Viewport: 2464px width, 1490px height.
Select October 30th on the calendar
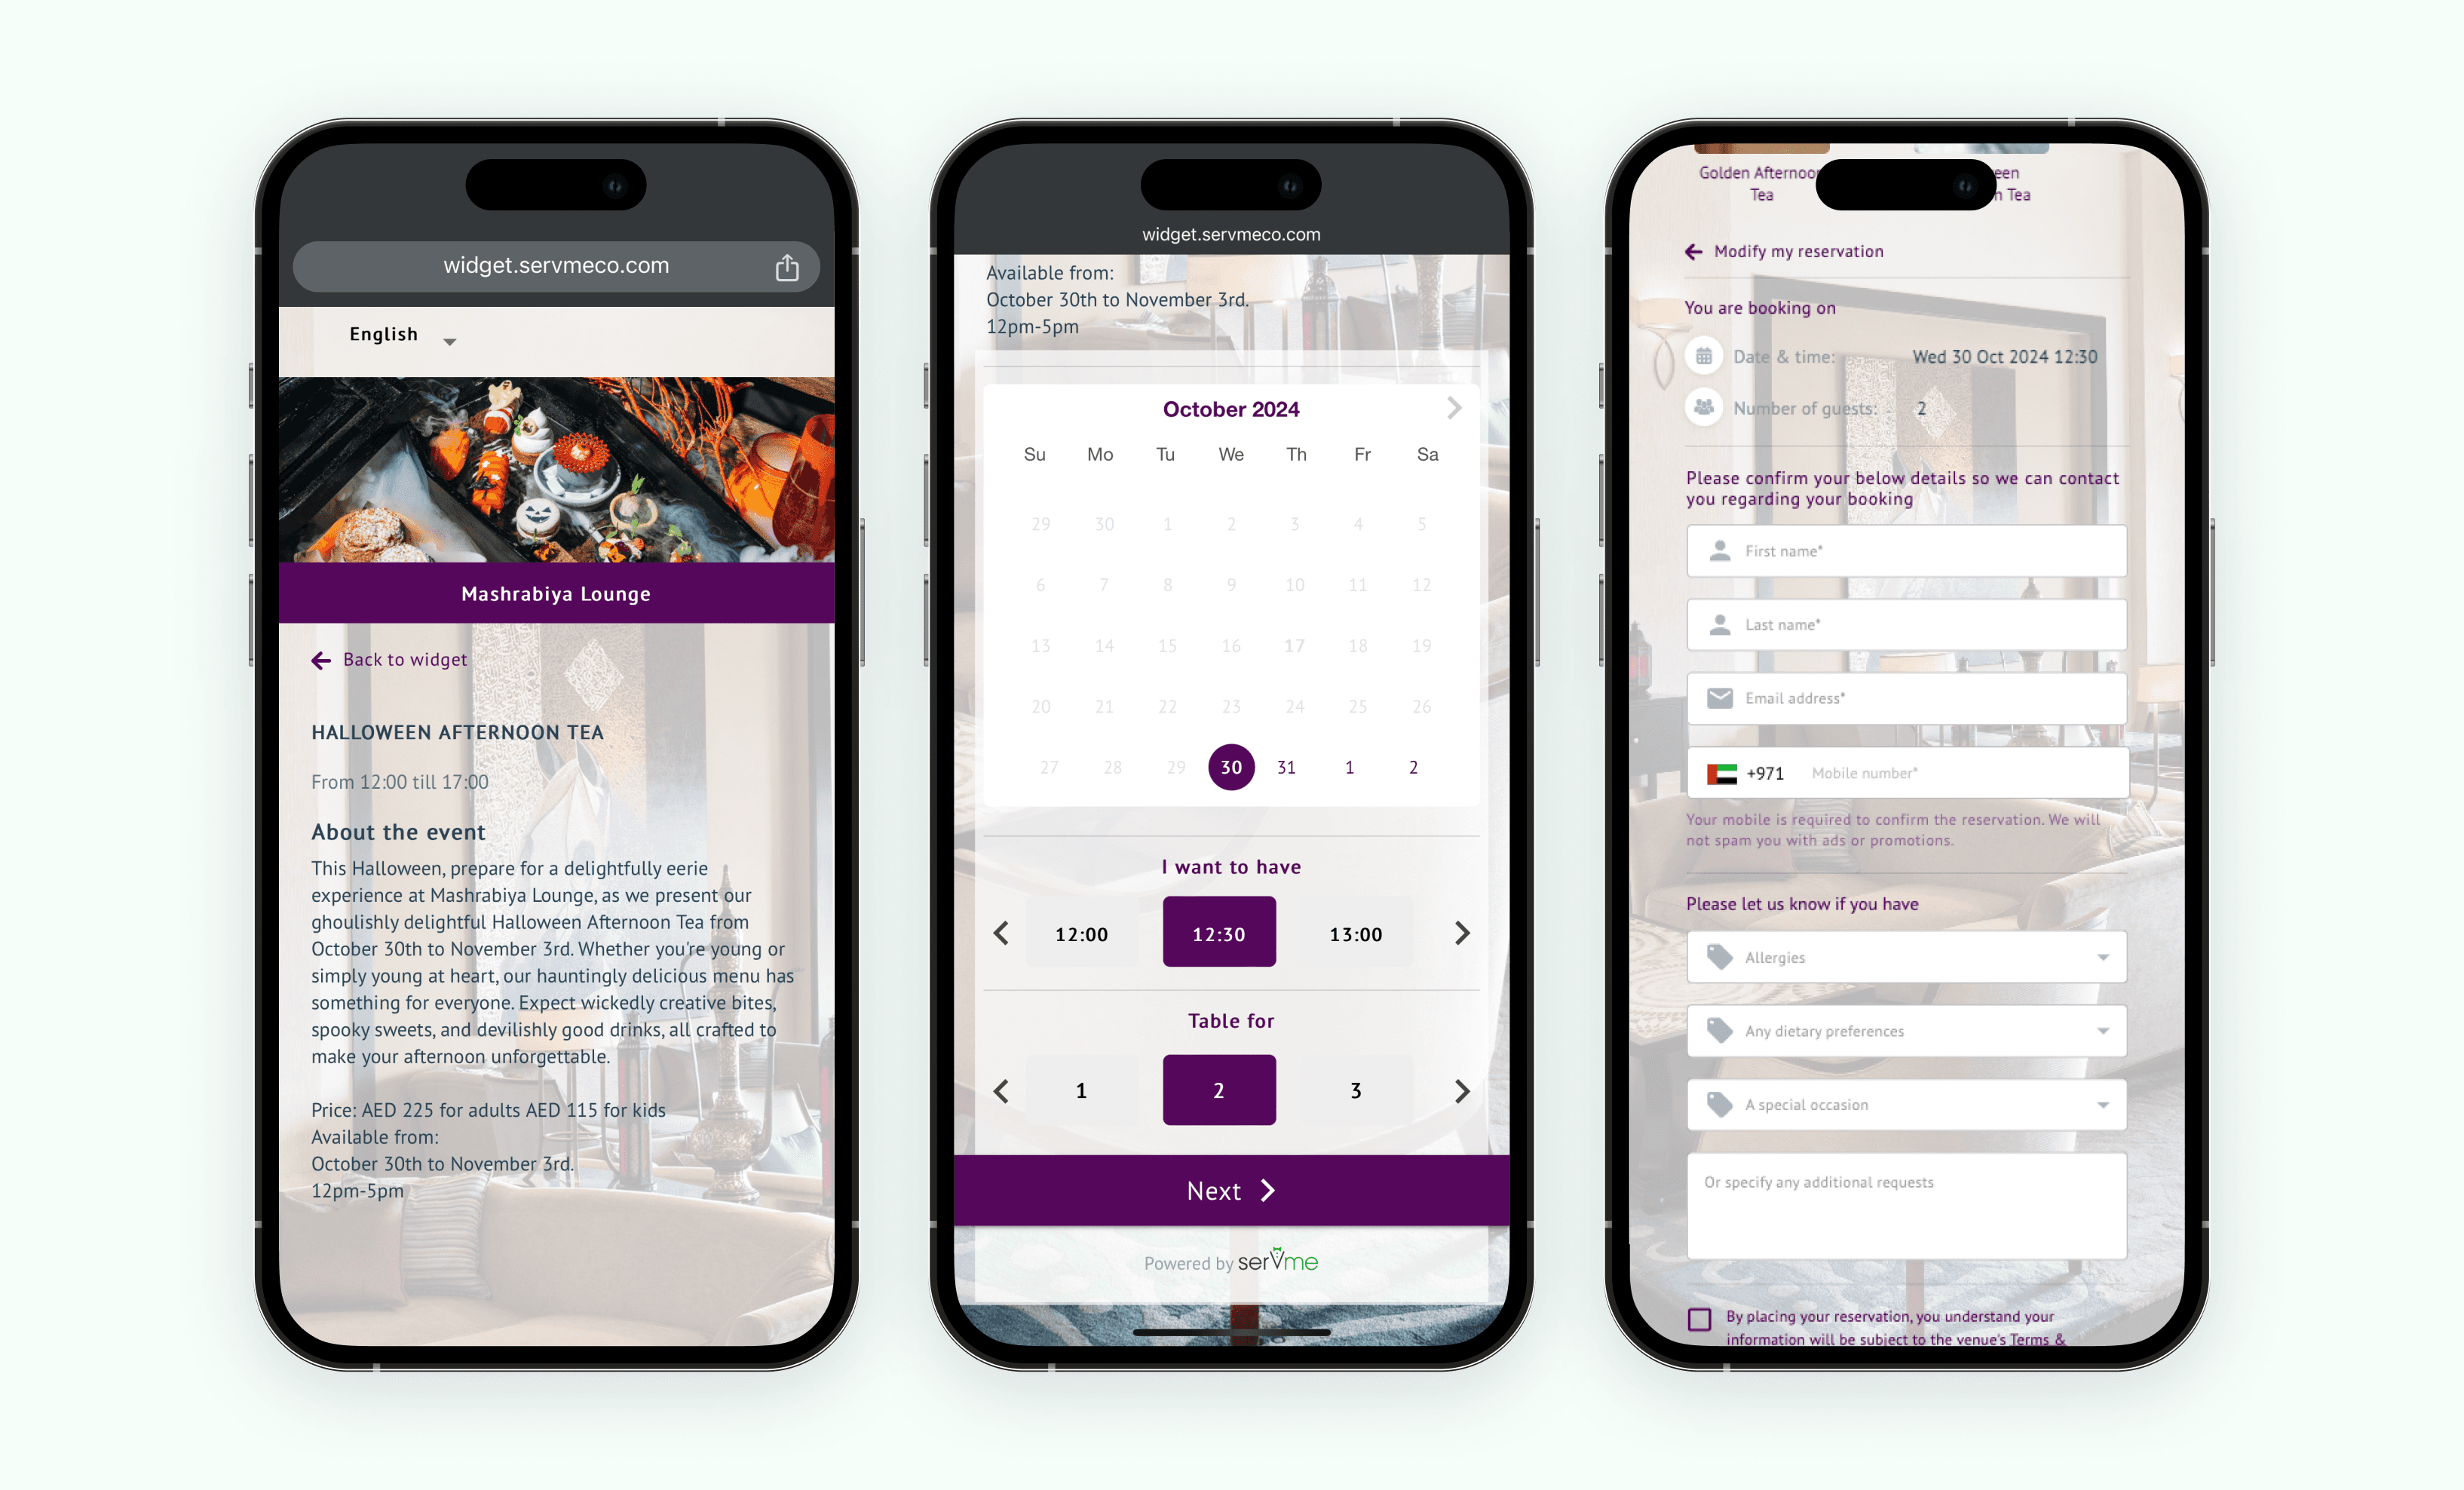point(1230,765)
